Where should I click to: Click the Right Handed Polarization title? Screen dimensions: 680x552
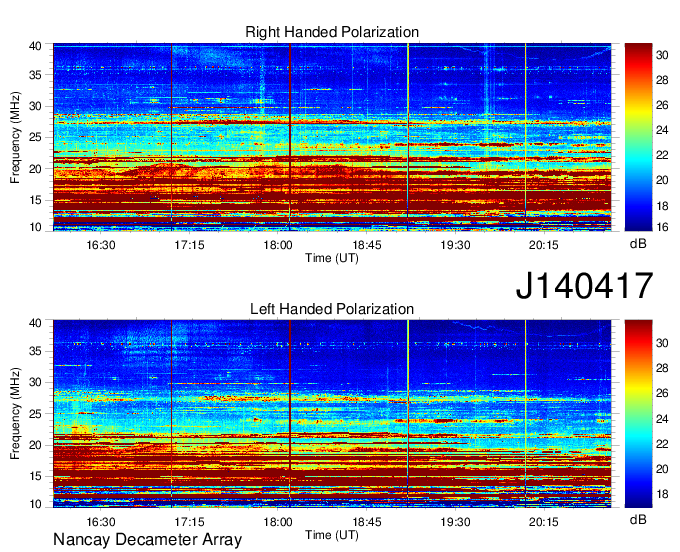(x=332, y=32)
